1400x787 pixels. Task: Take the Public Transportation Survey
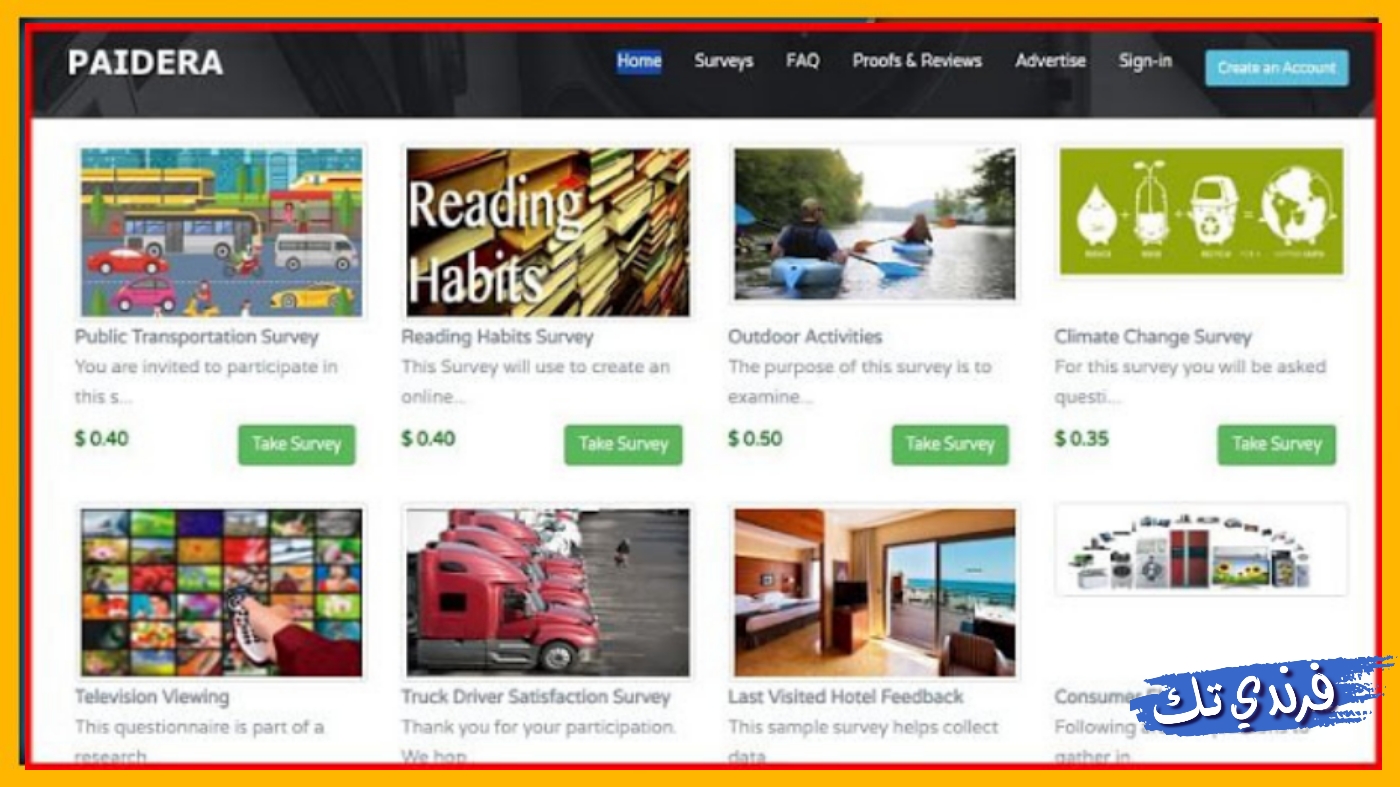click(296, 444)
